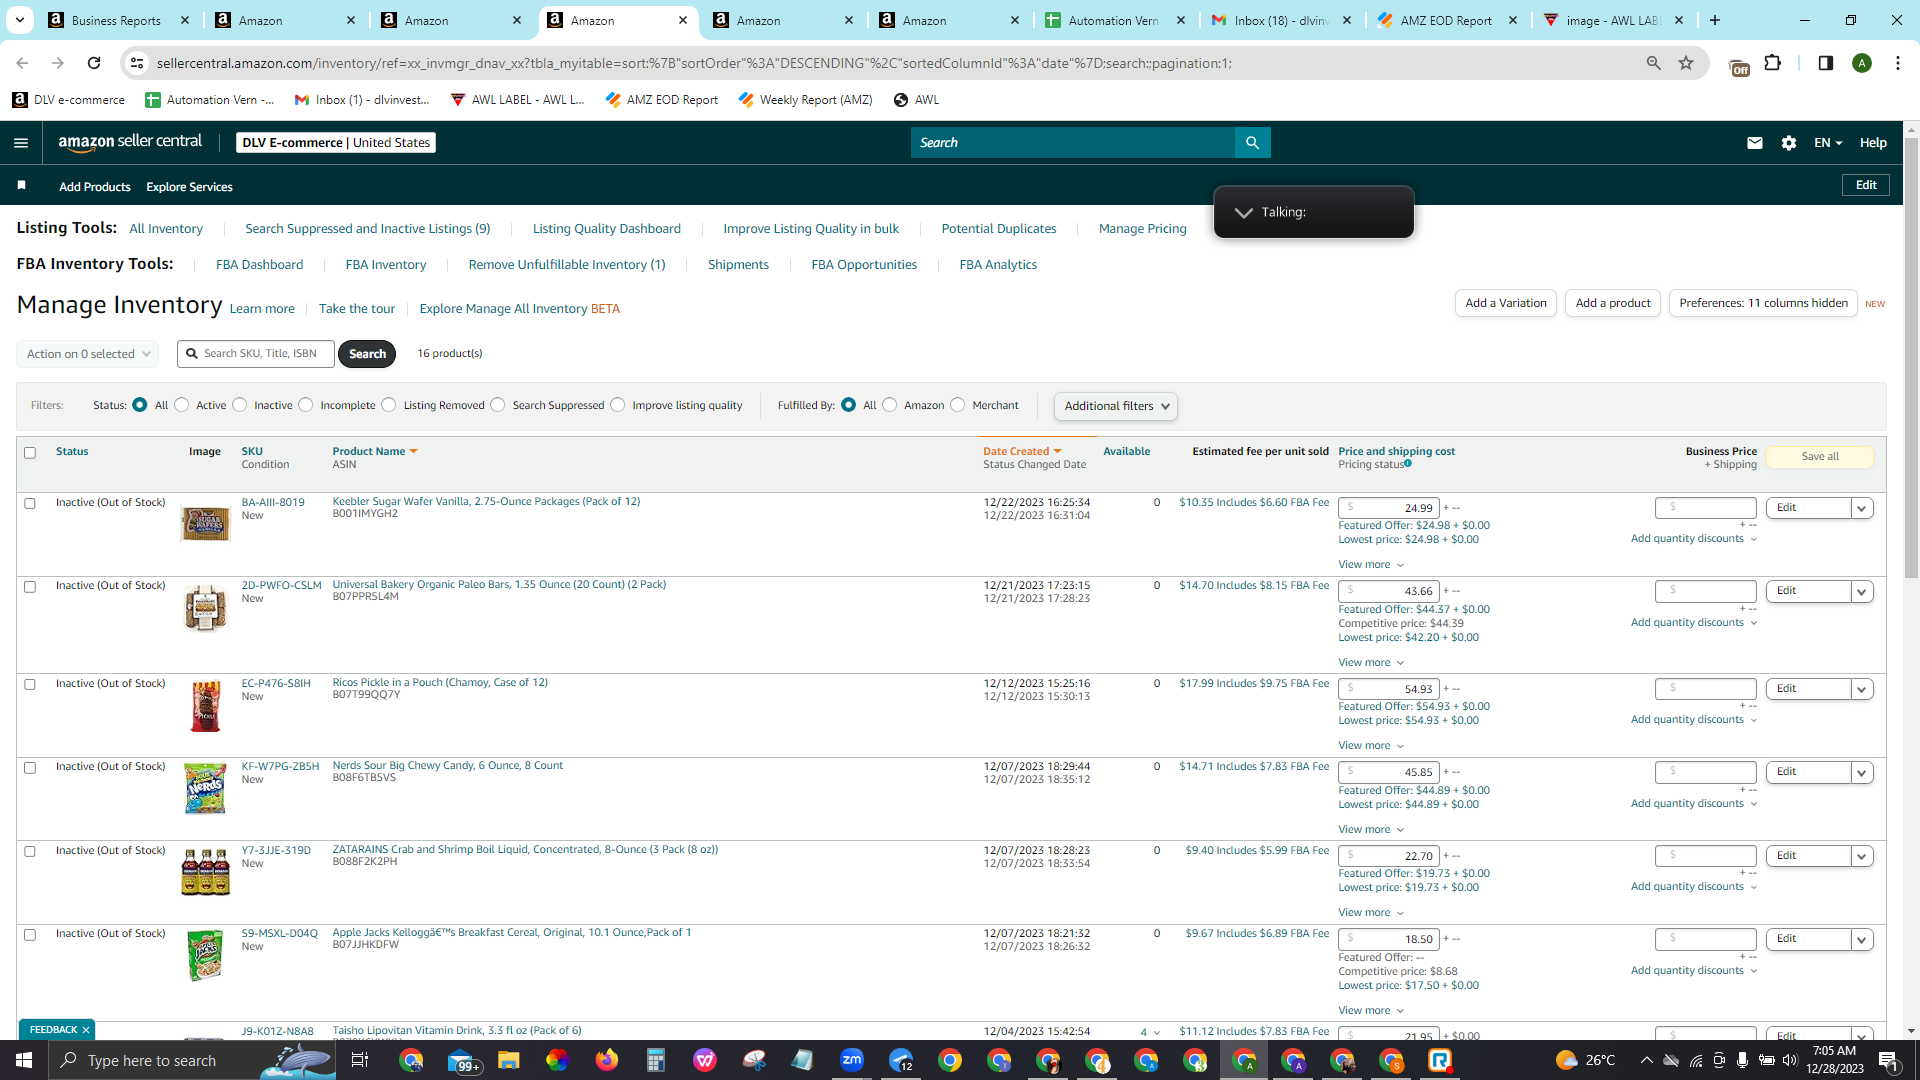Open the settings gear icon
This screenshot has height=1080, width=1920.
coord(1789,143)
